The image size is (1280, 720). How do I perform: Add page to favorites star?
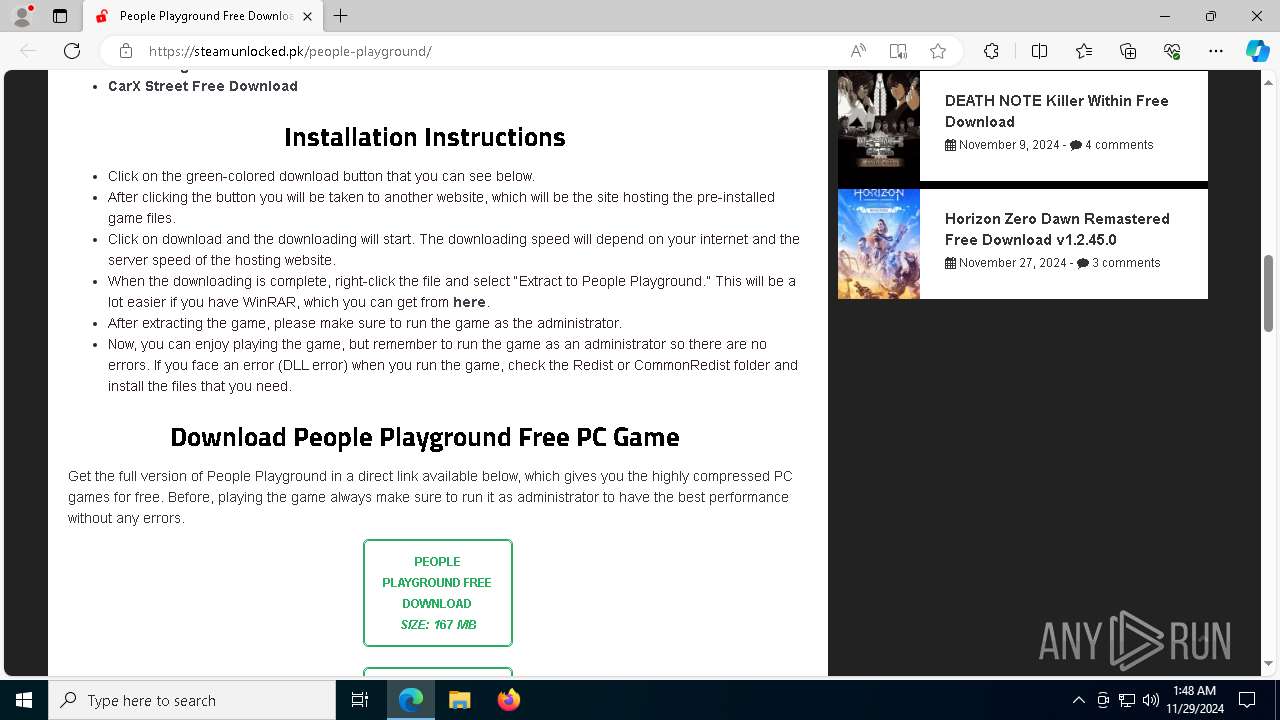click(x=938, y=51)
